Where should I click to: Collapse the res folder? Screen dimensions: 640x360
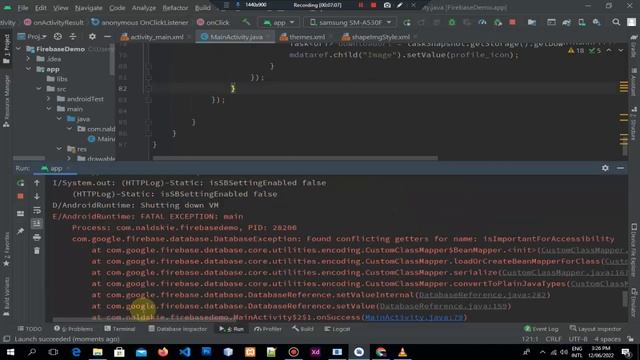pos(59,149)
